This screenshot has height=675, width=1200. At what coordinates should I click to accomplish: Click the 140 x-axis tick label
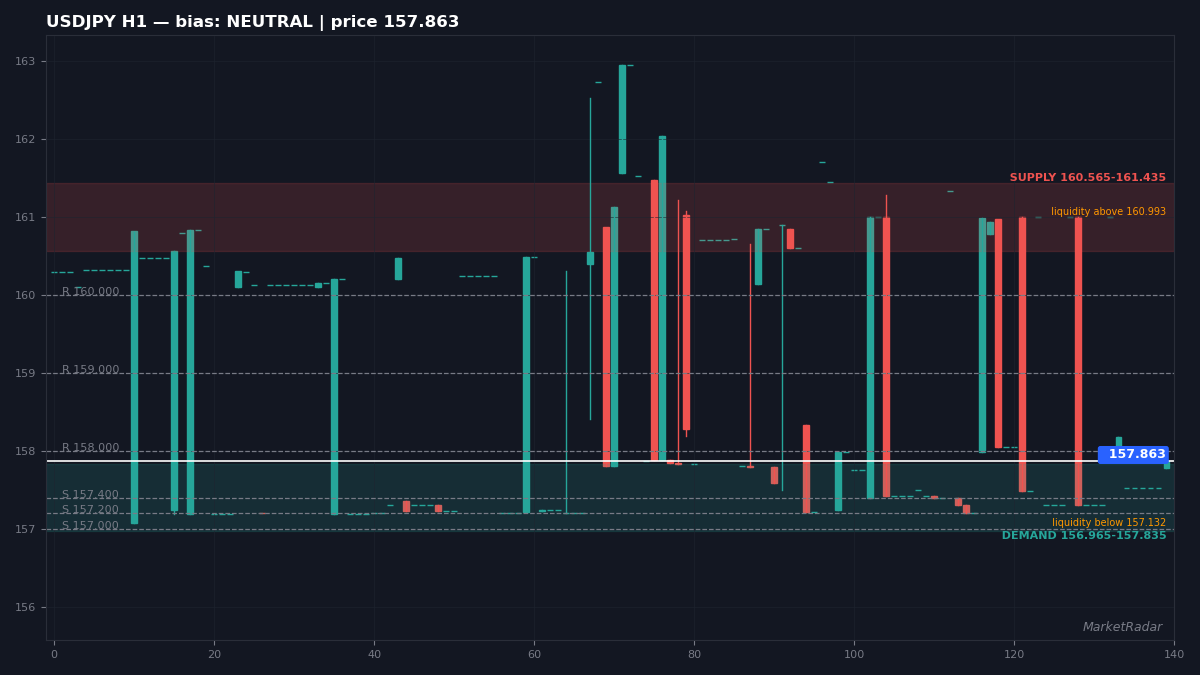tap(1174, 654)
